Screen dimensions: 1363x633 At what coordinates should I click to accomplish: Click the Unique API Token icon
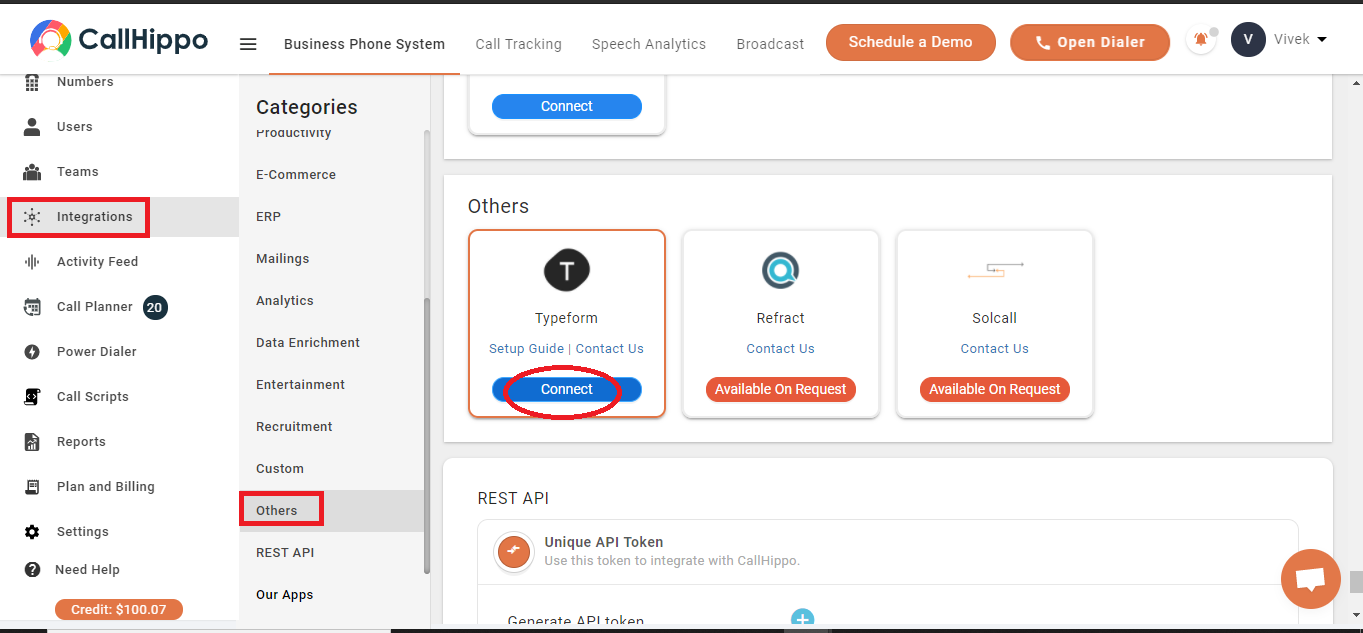(x=514, y=551)
